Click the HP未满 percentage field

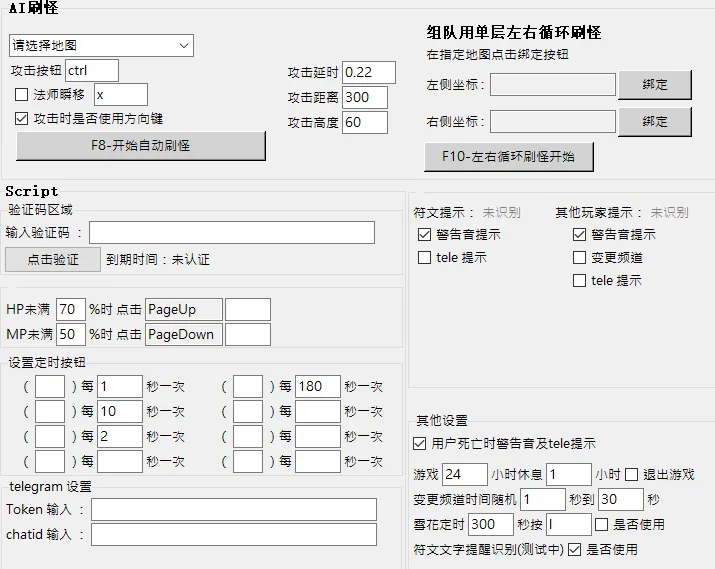[71, 309]
